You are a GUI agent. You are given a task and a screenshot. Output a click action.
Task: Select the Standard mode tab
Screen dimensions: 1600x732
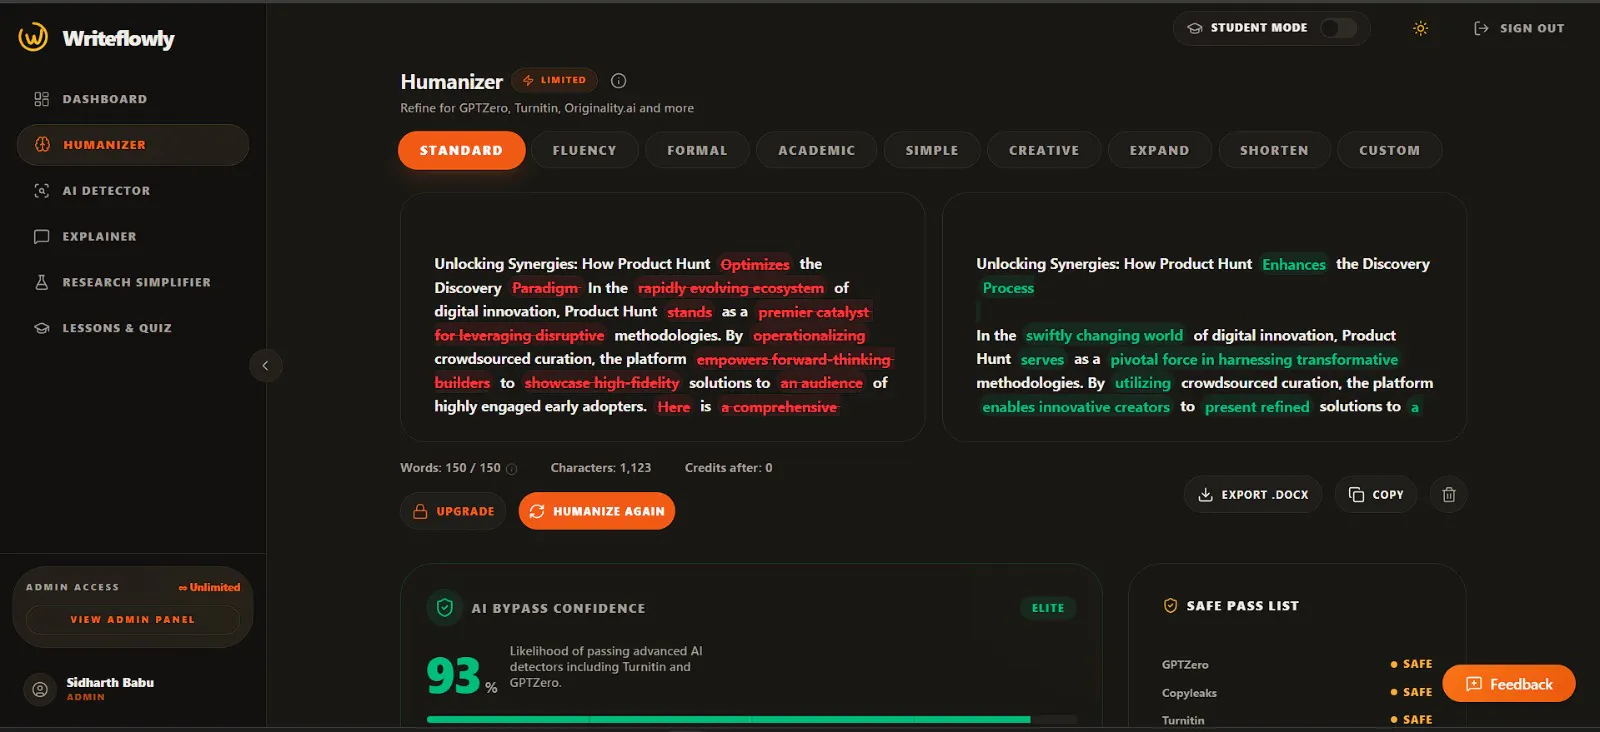(x=461, y=150)
